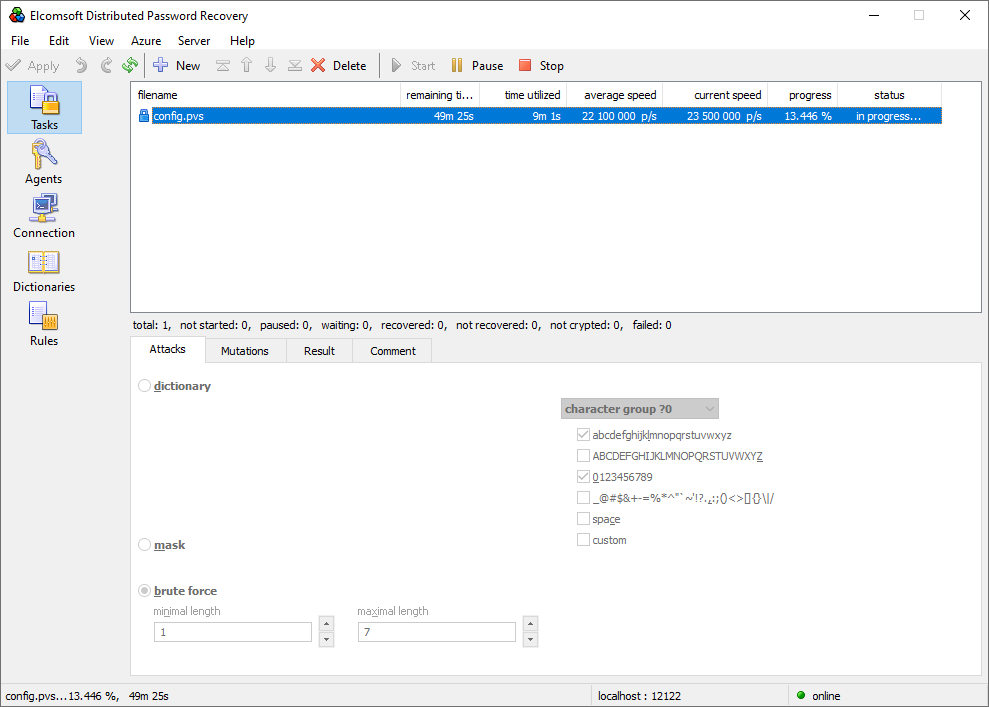Select the Tasks sidebar icon
989x707 pixels.
click(x=43, y=107)
